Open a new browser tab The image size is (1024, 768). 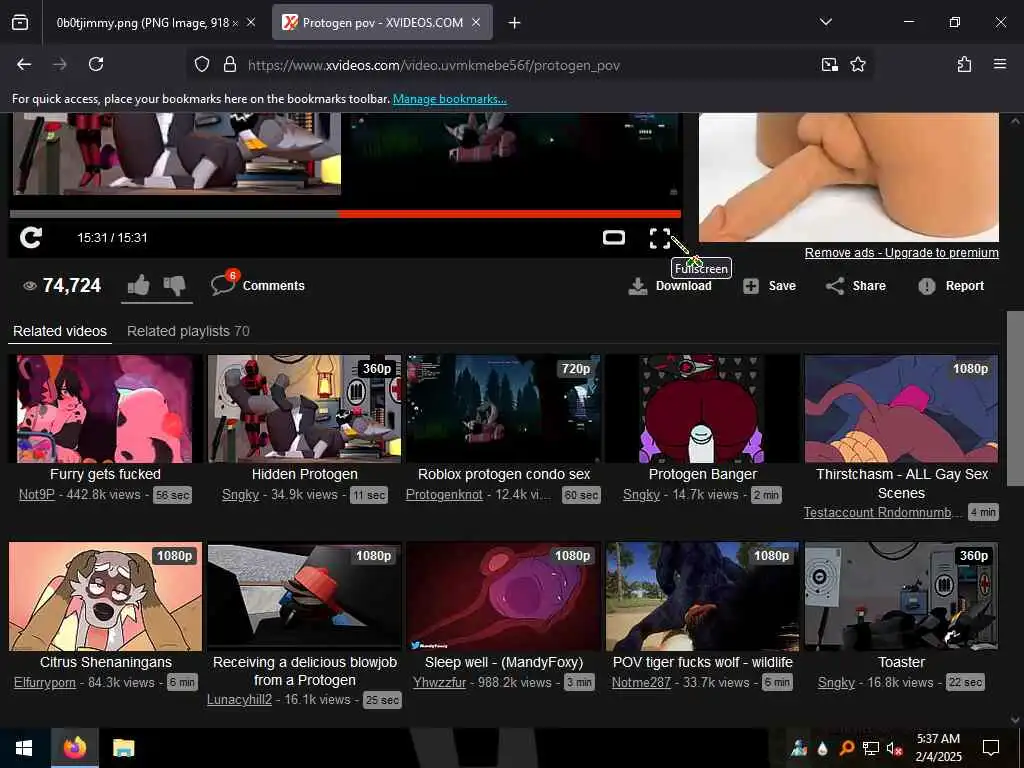click(x=515, y=23)
